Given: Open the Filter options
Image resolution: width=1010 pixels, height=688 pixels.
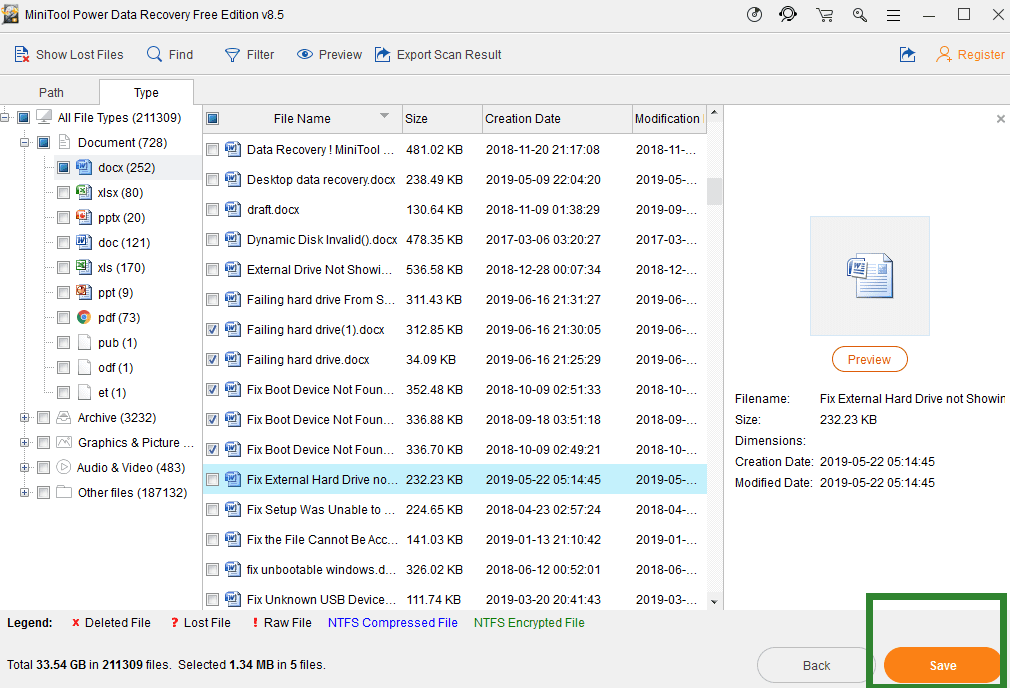Looking at the screenshot, I should (248, 54).
